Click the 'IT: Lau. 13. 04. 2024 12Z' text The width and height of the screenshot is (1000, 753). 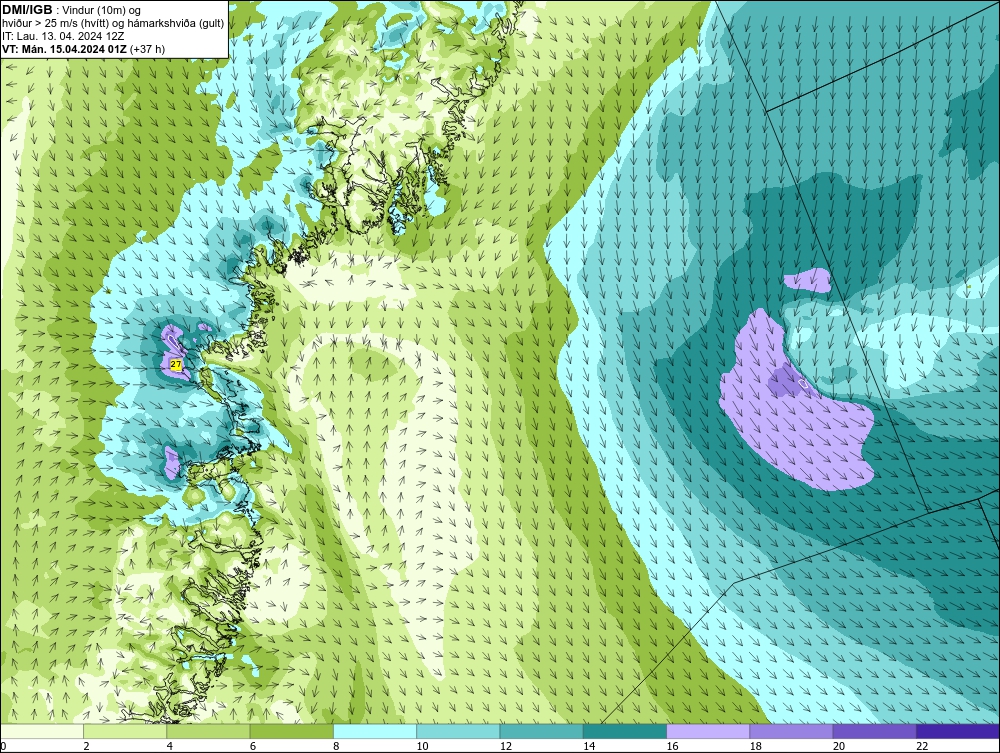coord(63,36)
